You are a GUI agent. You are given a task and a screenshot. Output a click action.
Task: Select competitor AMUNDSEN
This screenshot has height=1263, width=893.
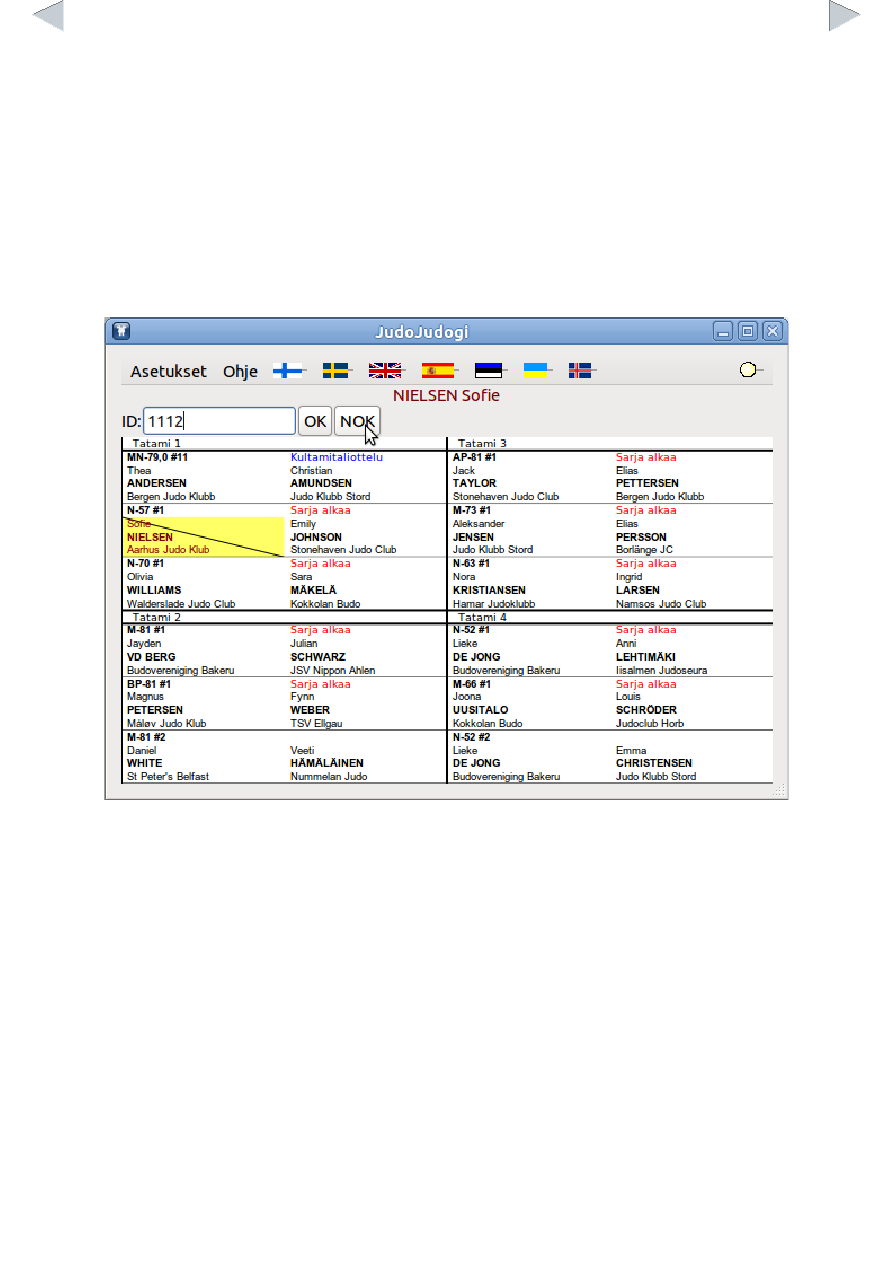(x=321, y=483)
